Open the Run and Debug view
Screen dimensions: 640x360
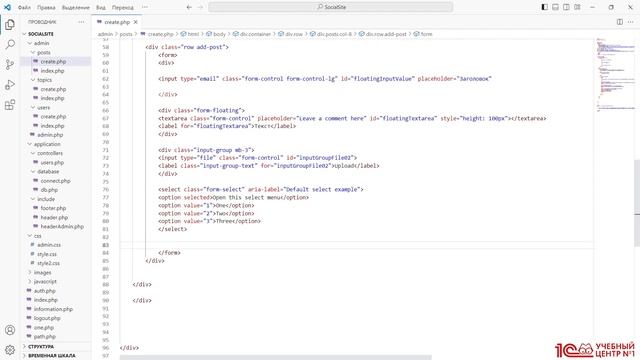click(10, 84)
